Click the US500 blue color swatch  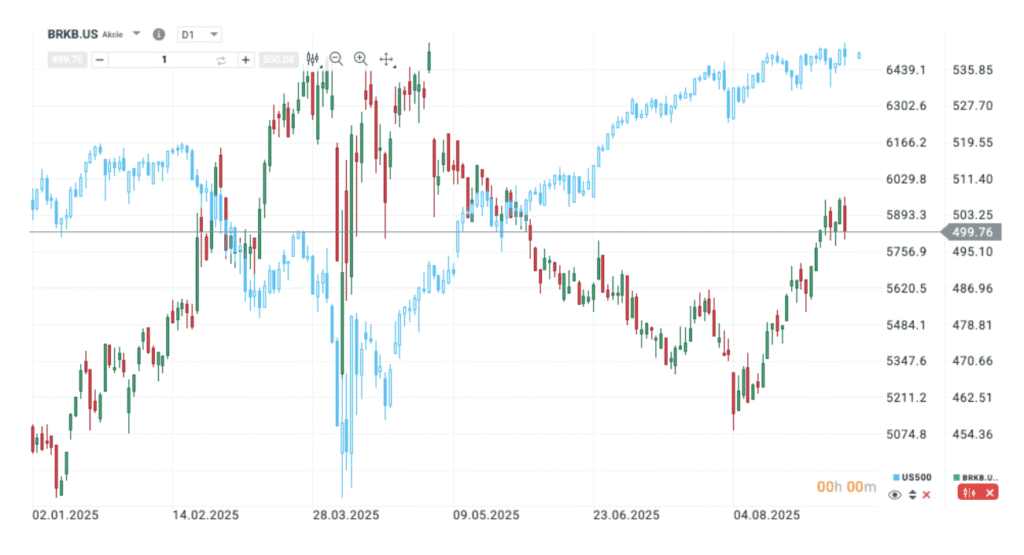895,478
